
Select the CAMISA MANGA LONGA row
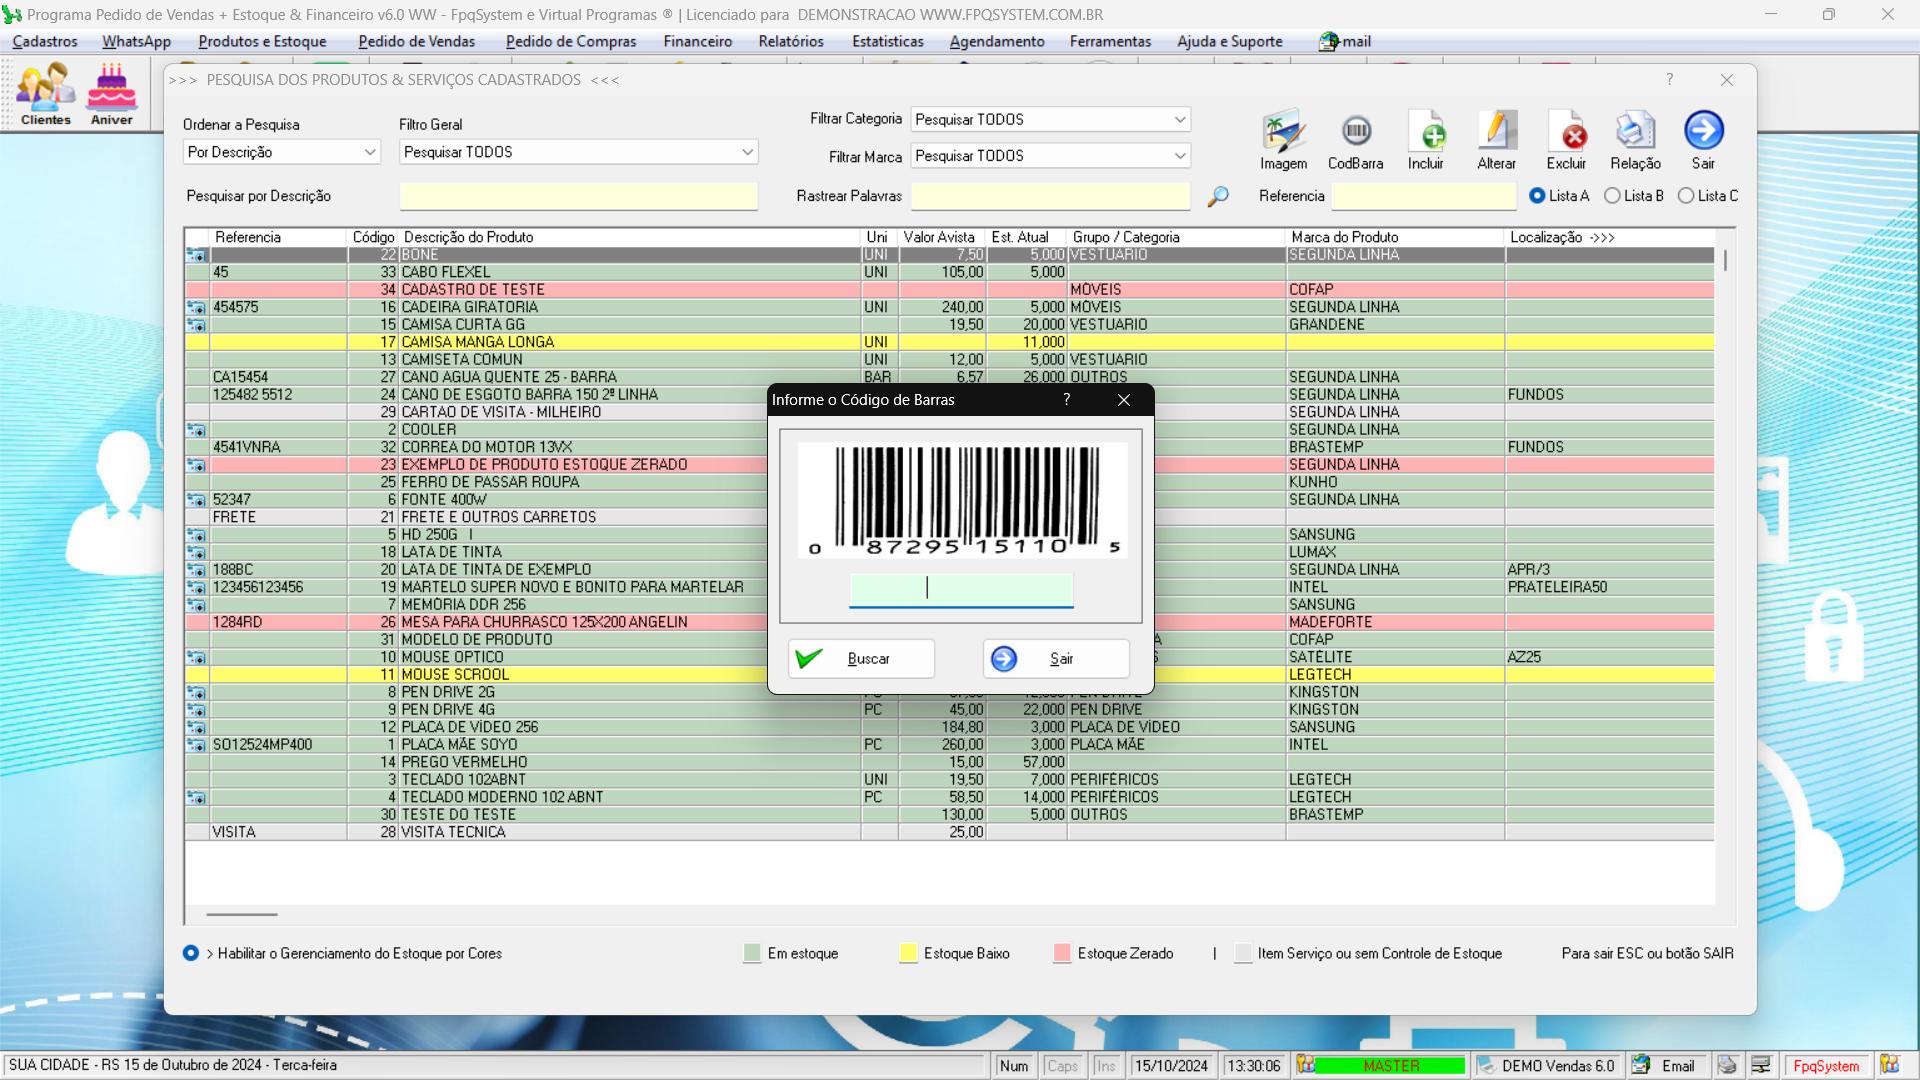(949, 342)
